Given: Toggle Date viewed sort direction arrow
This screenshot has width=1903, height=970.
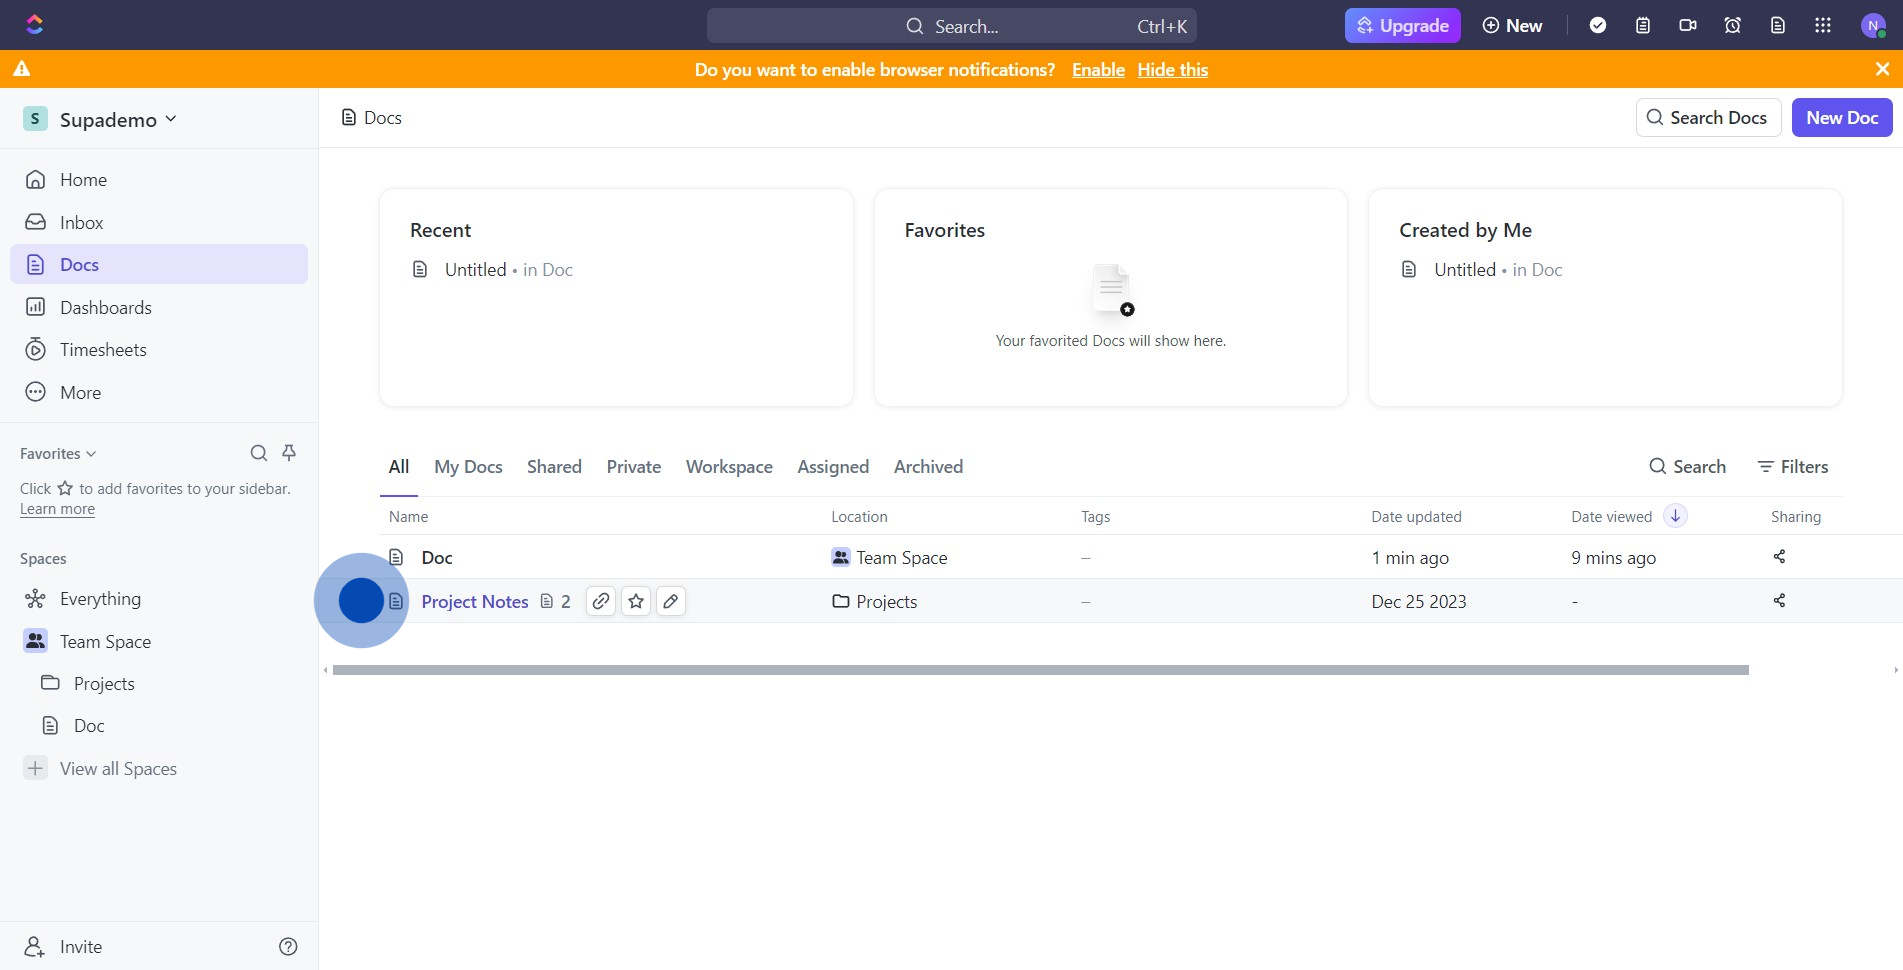Looking at the screenshot, I should (1675, 516).
